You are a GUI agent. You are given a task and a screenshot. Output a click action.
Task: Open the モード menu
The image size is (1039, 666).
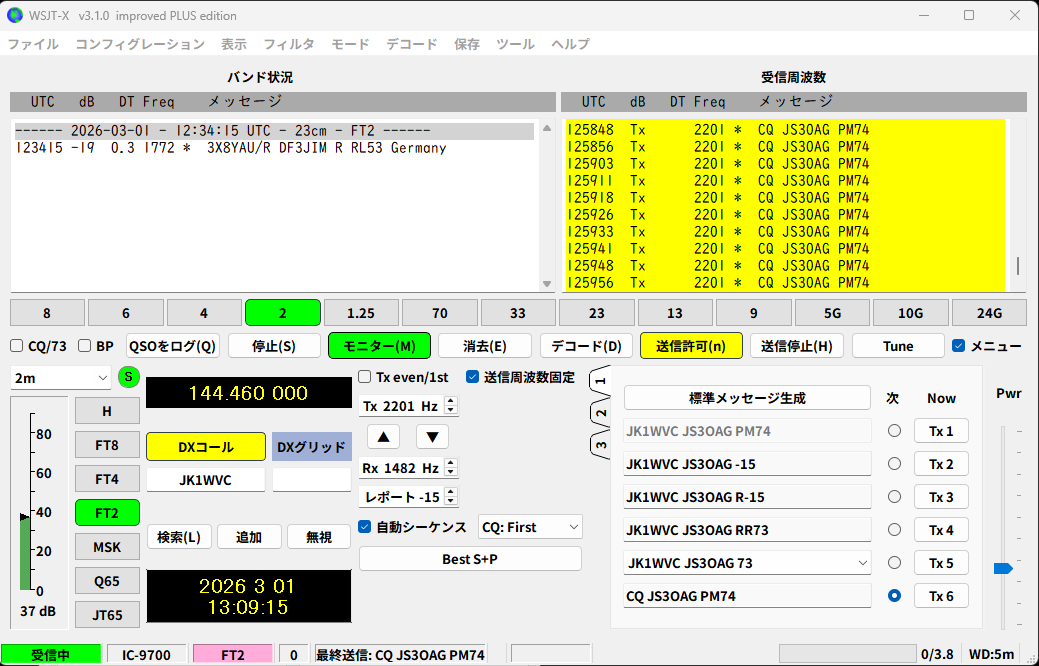point(351,44)
